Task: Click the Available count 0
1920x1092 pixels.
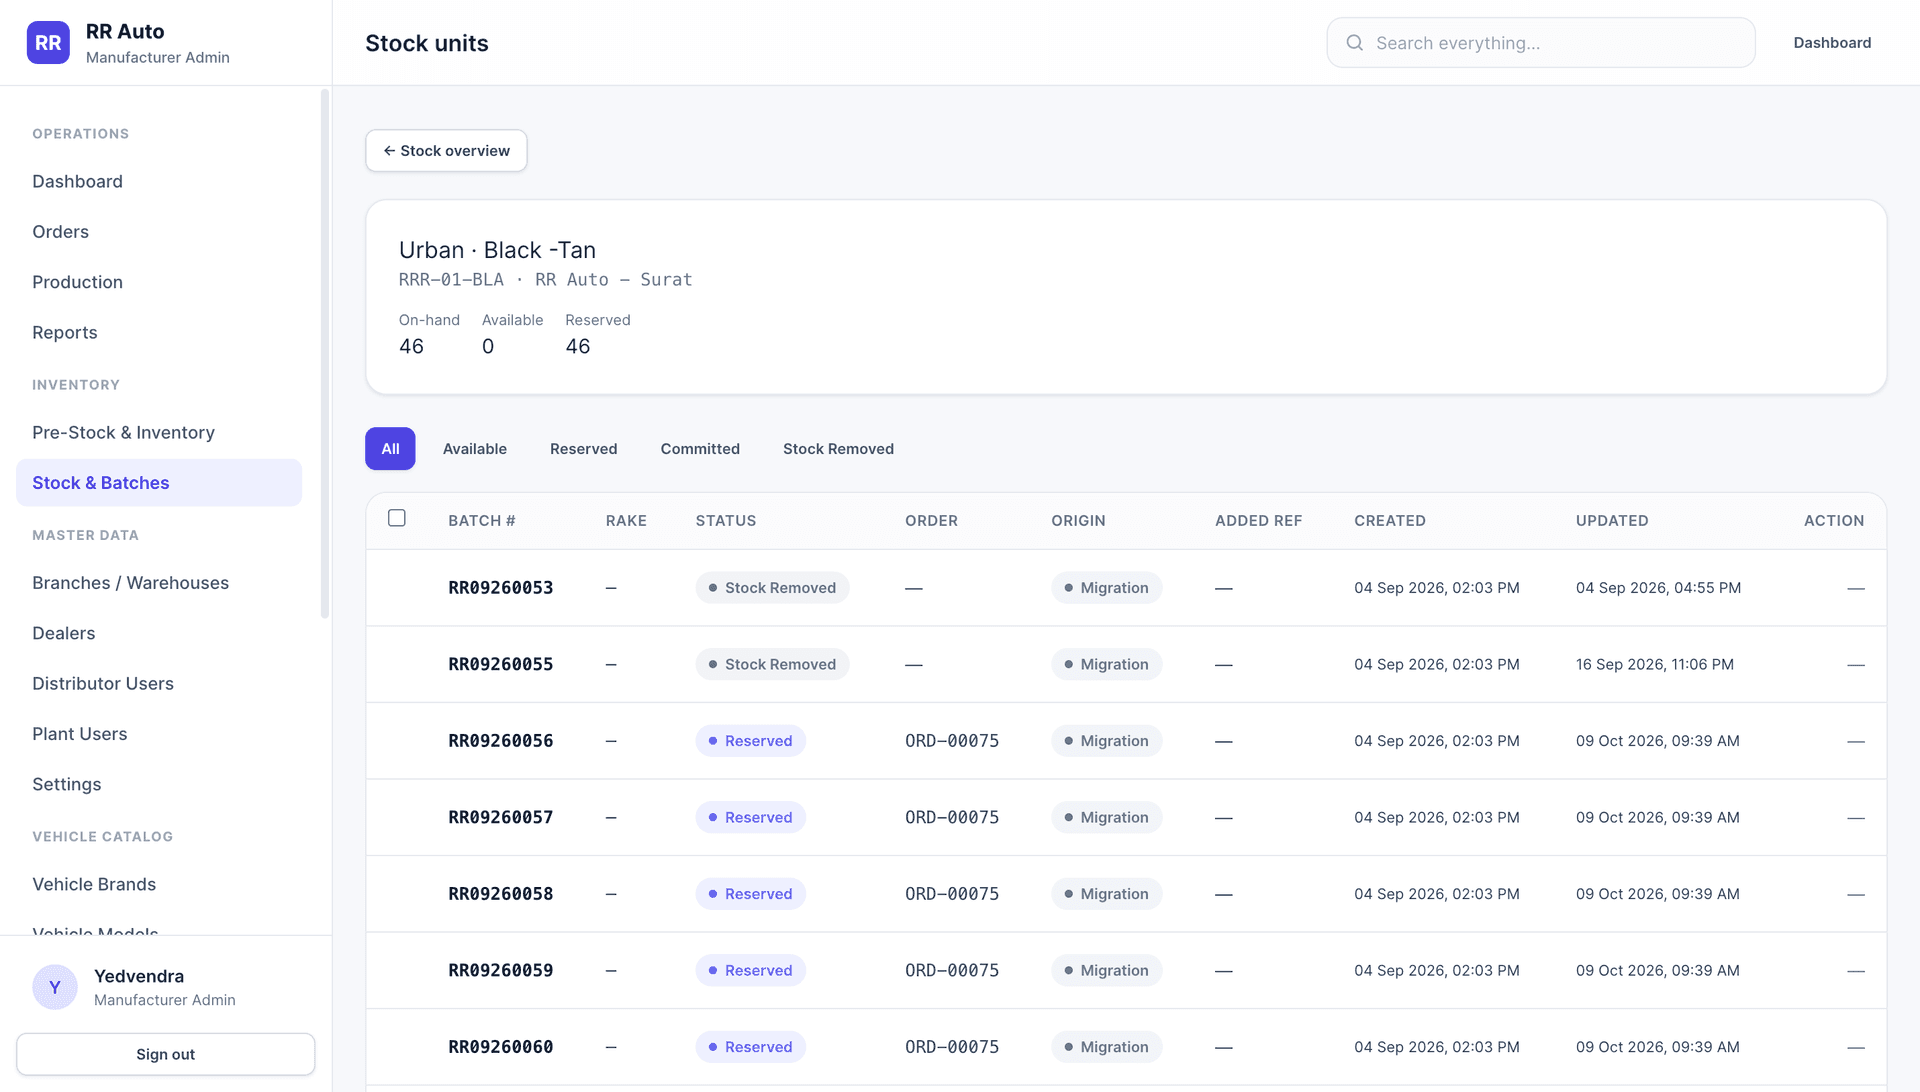Action: [488, 346]
